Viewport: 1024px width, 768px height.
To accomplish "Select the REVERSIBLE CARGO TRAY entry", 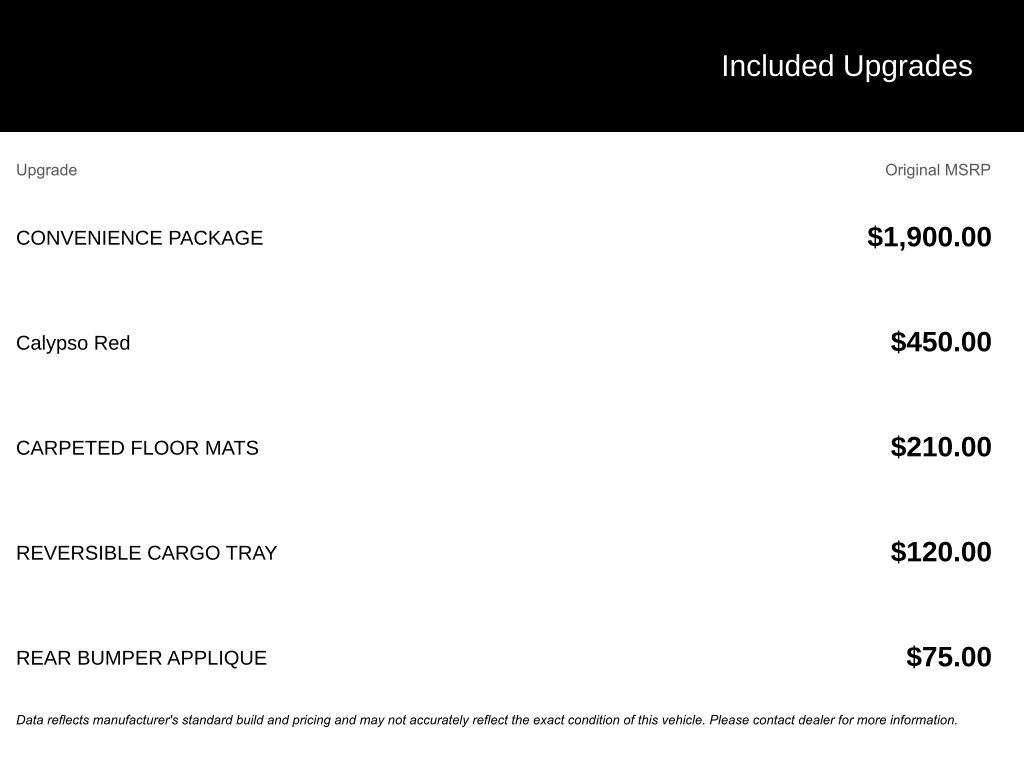I will (x=147, y=553).
